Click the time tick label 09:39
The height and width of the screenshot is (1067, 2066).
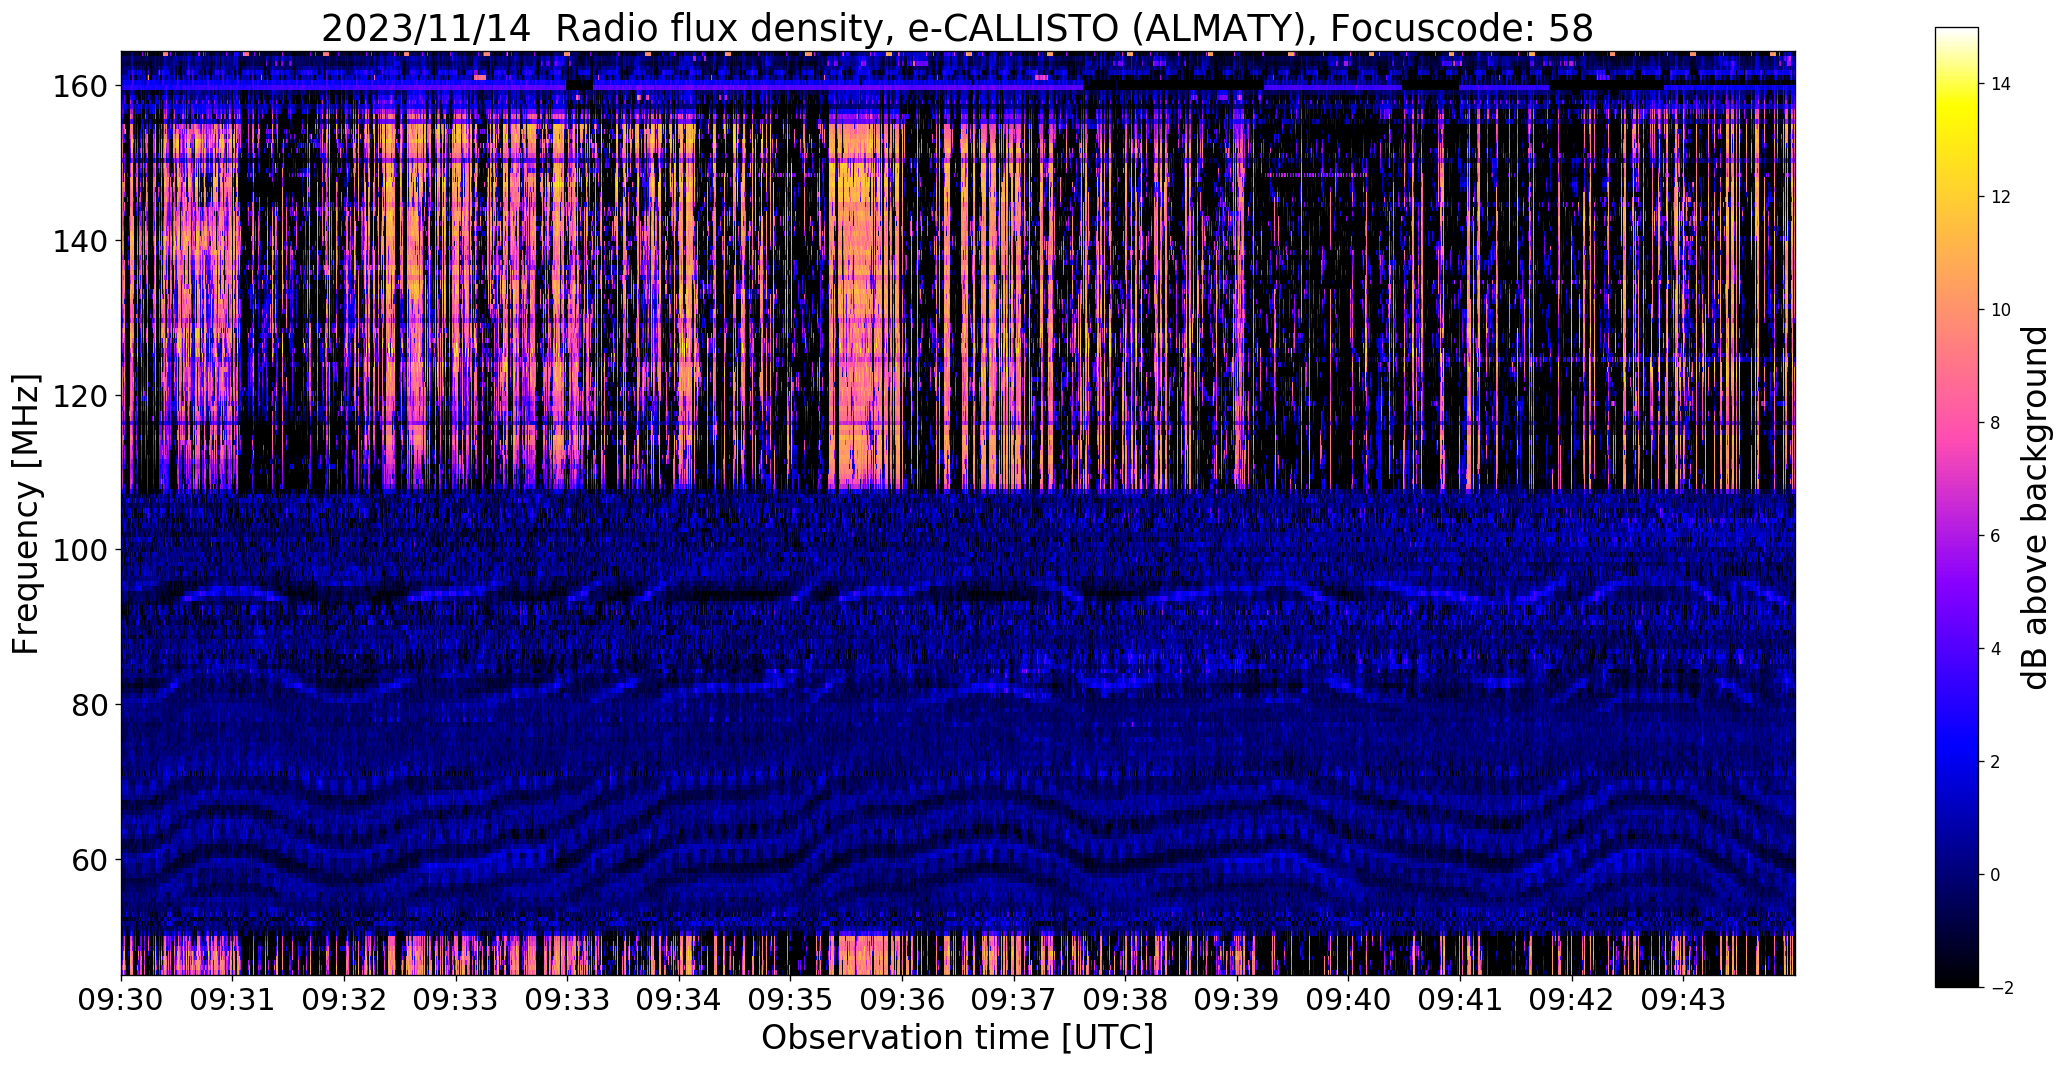pos(1237,1000)
